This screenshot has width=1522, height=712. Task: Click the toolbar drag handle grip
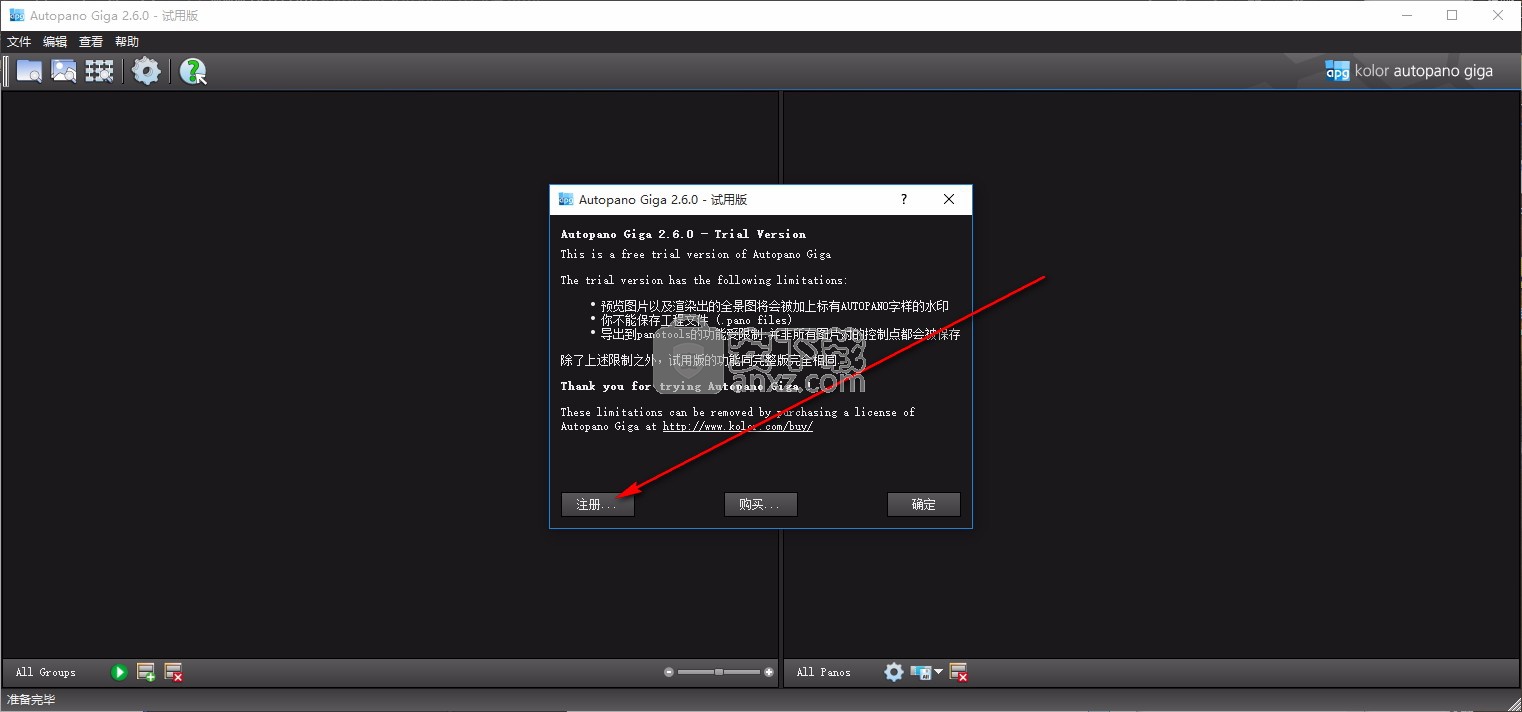pyautogui.click(x=6, y=71)
